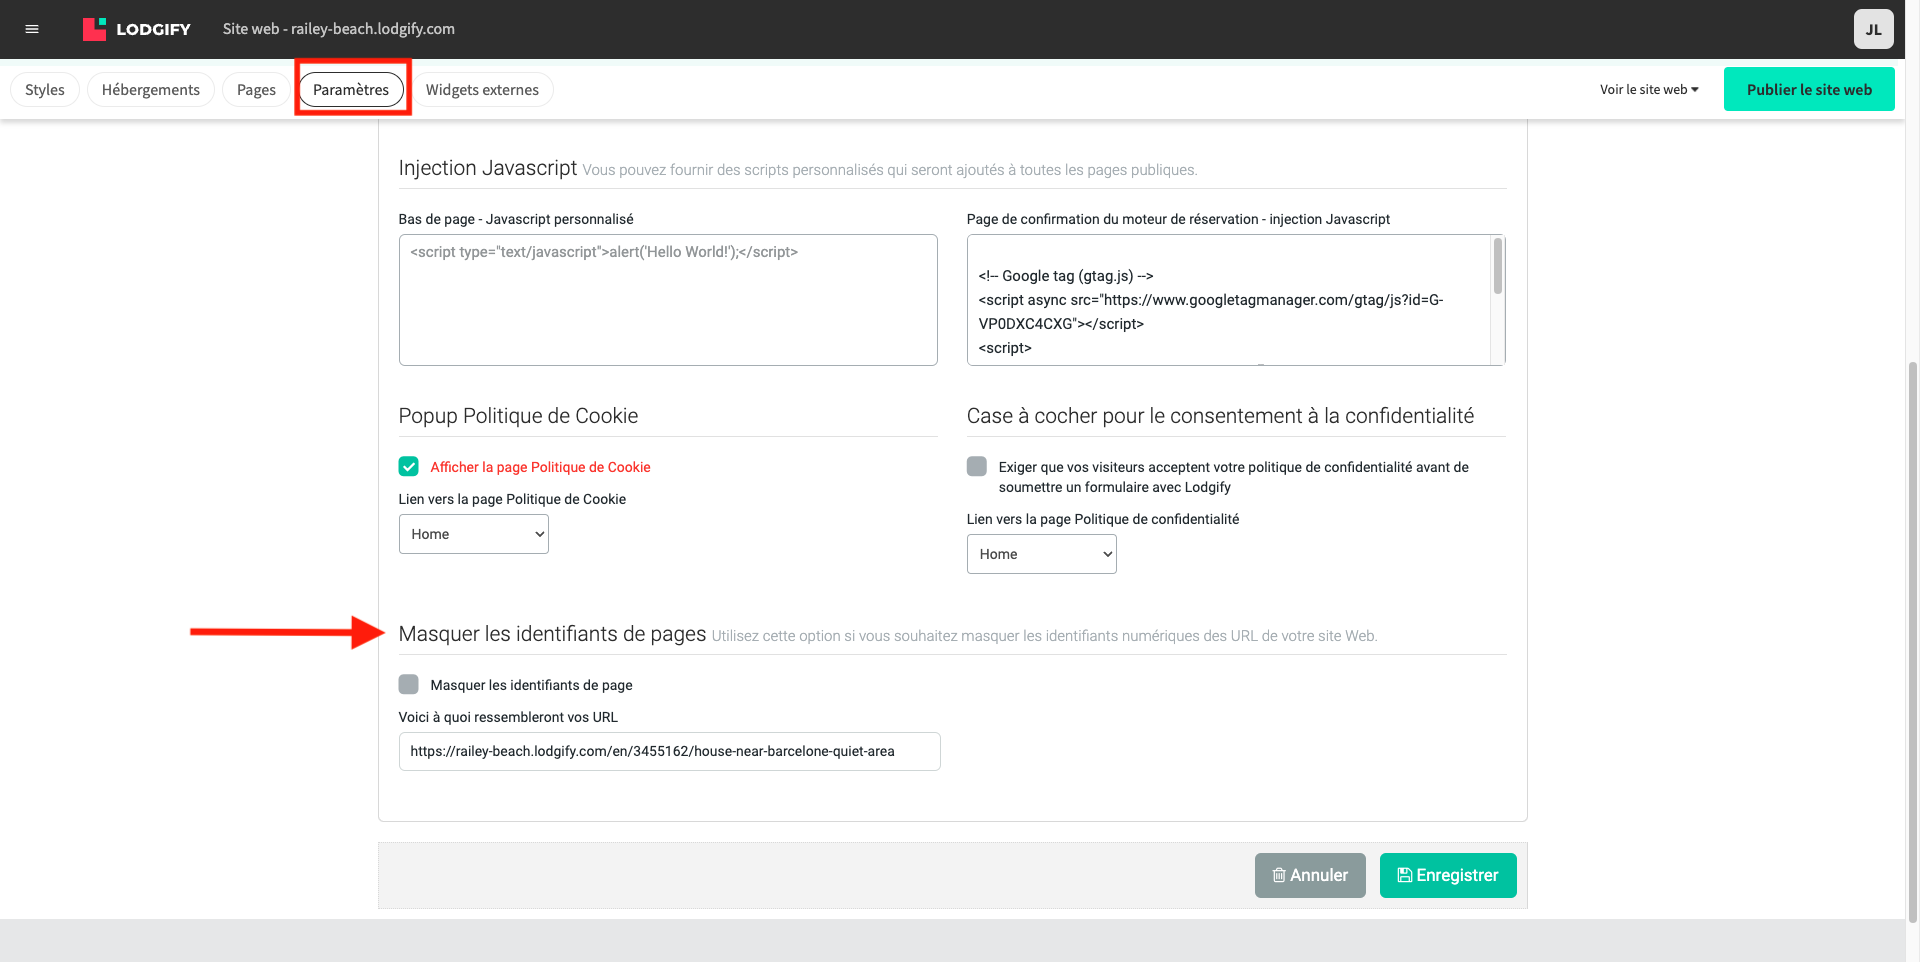
Task: Click the Enregistrer button
Action: click(1448, 876)
